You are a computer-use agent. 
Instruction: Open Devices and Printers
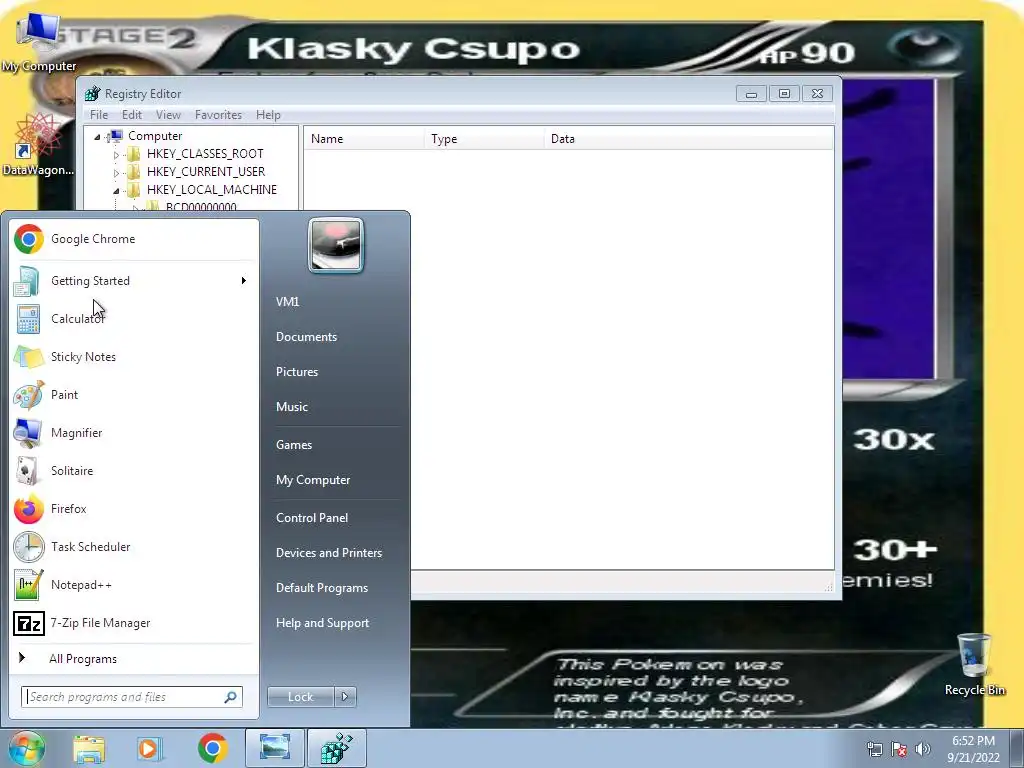click(328, 553)
